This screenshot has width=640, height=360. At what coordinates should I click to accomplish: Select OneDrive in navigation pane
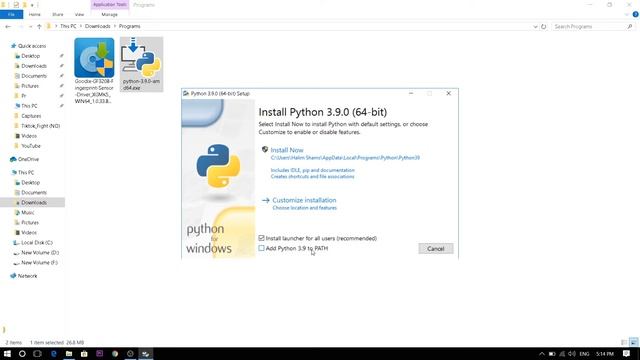[x=28, y=159]
